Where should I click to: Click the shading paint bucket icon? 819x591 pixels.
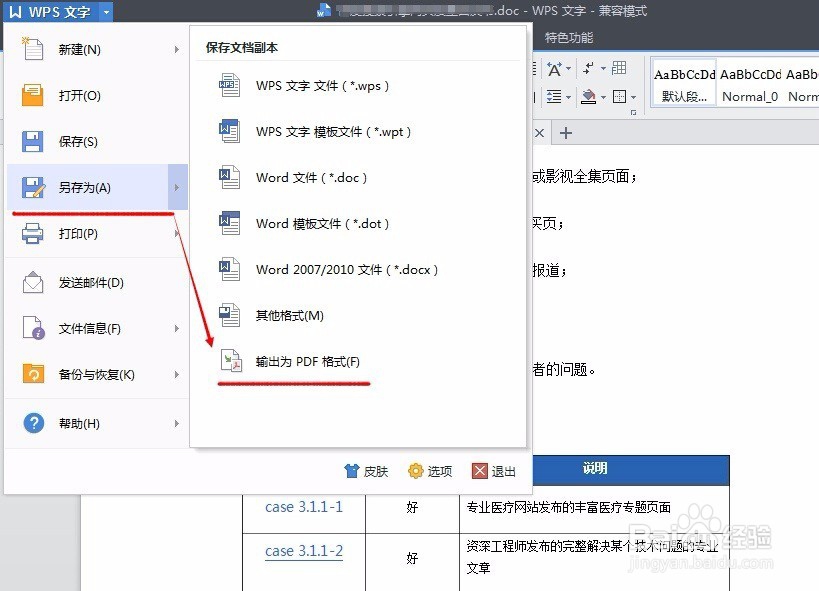pyautogui.click(x=589, y=97)
